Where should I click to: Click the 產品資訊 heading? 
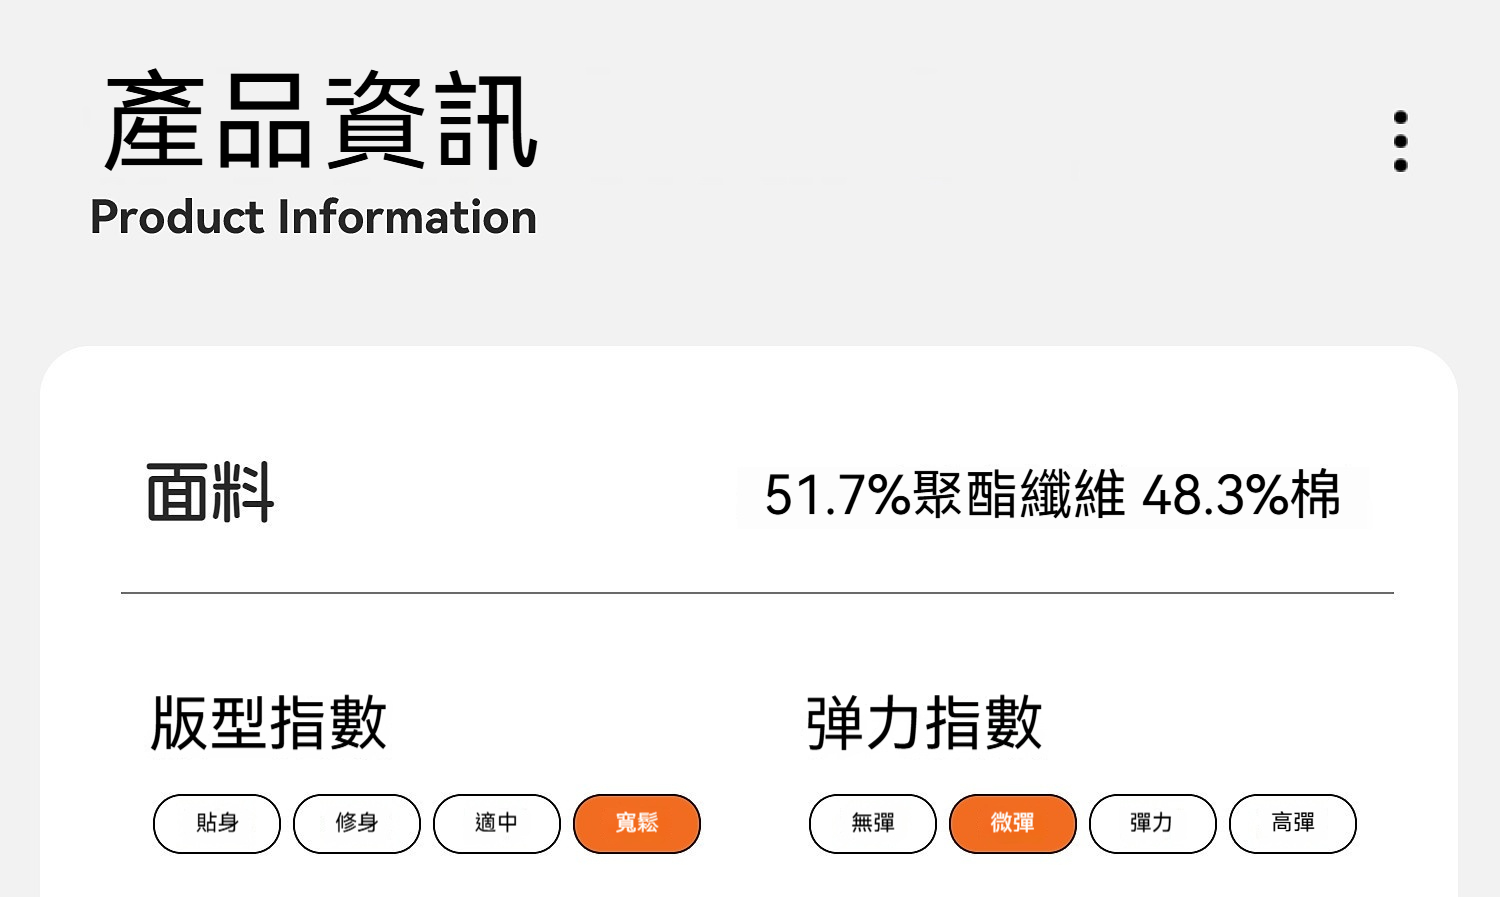(321, 122)
